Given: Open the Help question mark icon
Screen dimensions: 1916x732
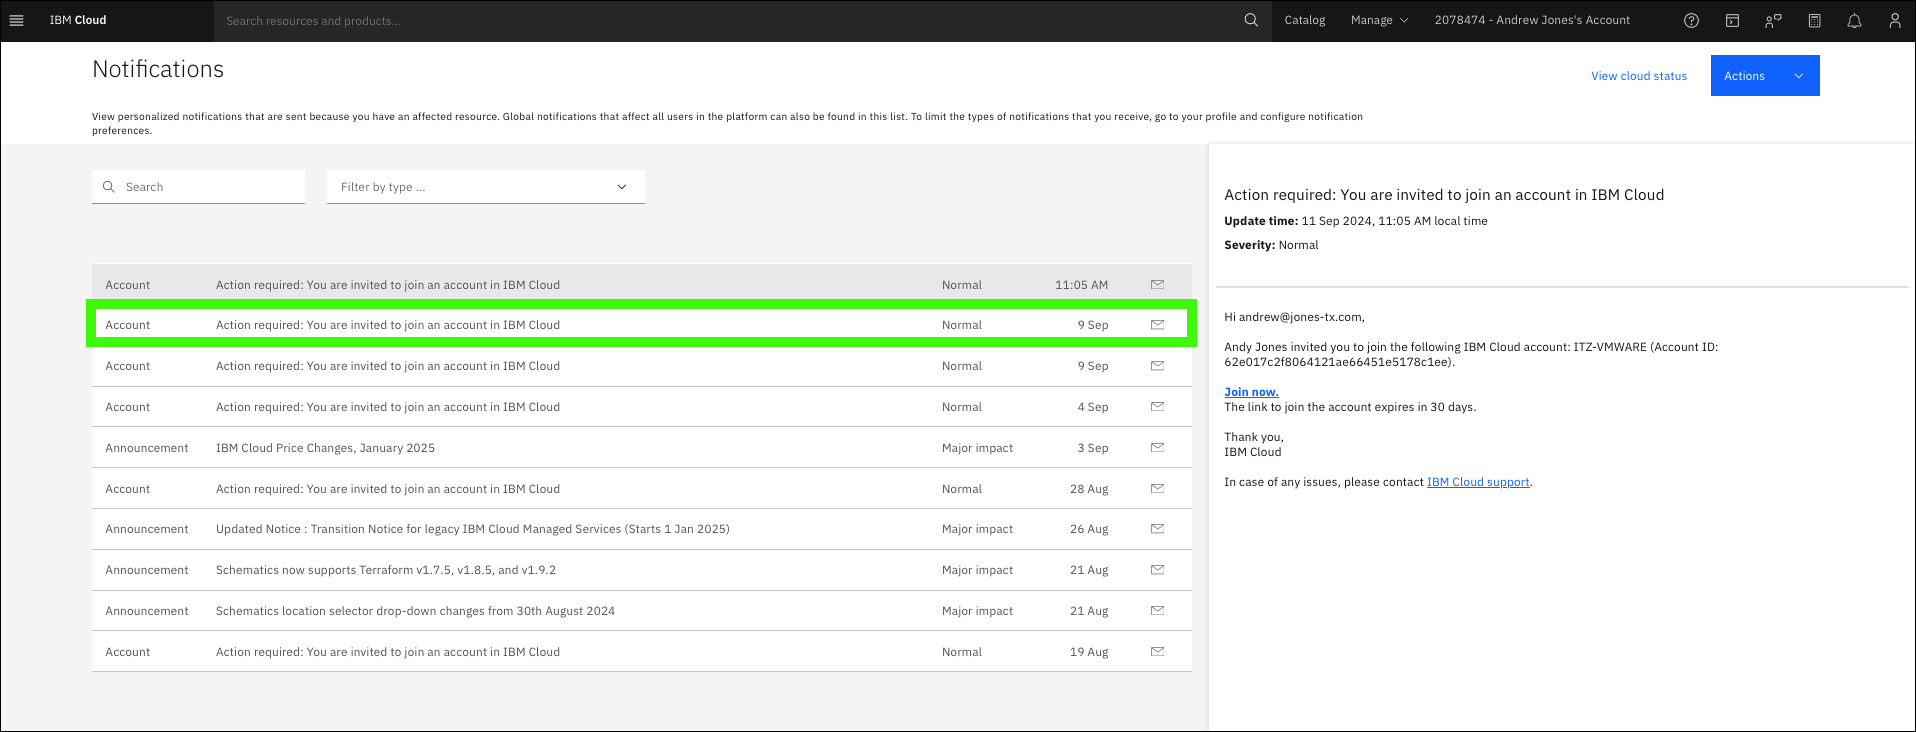Looking at the screenshot, I should point(1691,20).
